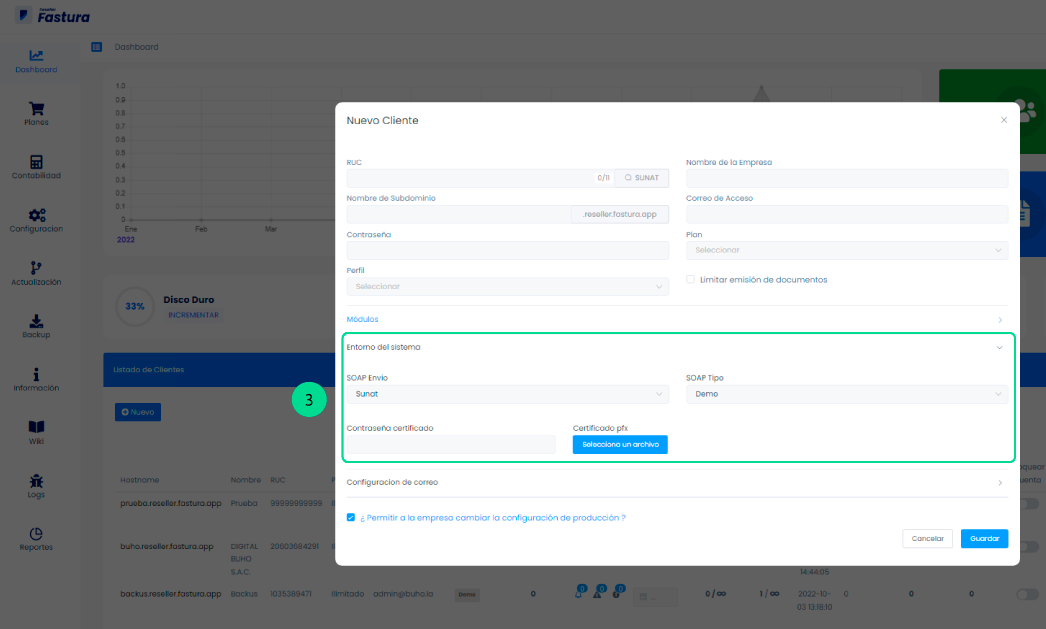Open the Reportes pie chart icon
This screenshot has width=1046, height=629.
(x=36, y=534)
